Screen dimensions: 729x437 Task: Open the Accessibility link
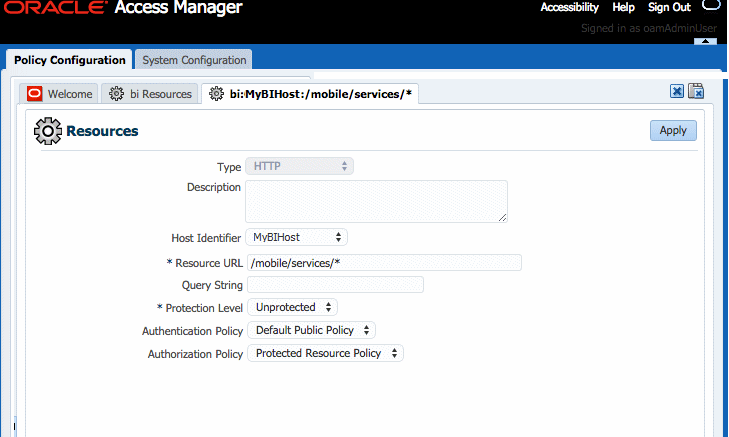coord(569,7)
